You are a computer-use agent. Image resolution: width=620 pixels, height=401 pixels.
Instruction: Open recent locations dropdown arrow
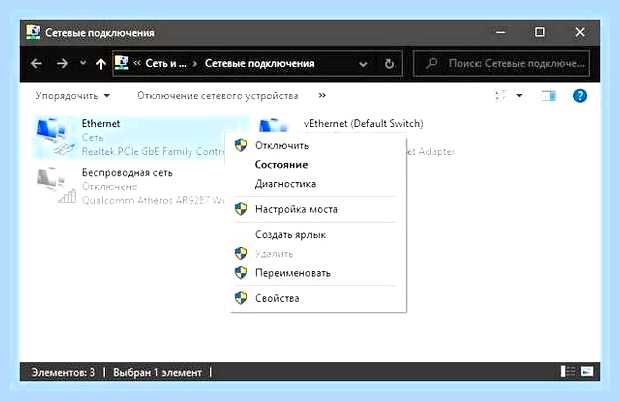(83, 63)
